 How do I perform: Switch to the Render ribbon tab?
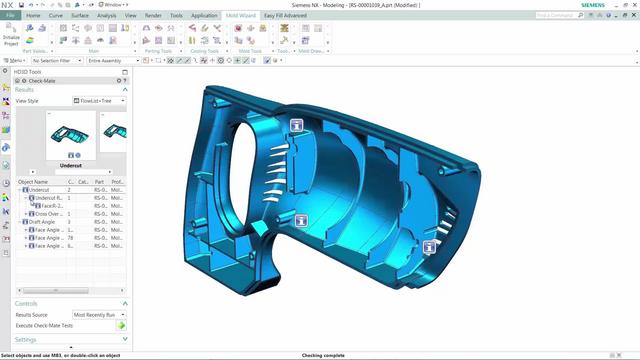153,16
